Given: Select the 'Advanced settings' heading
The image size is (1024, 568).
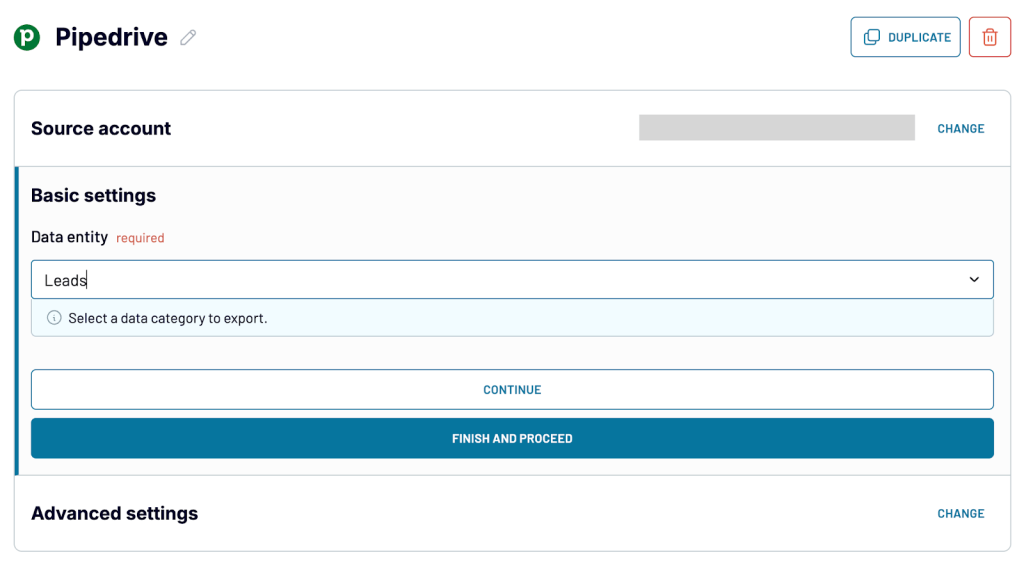Looking at the screenshot, I should 114,513.
